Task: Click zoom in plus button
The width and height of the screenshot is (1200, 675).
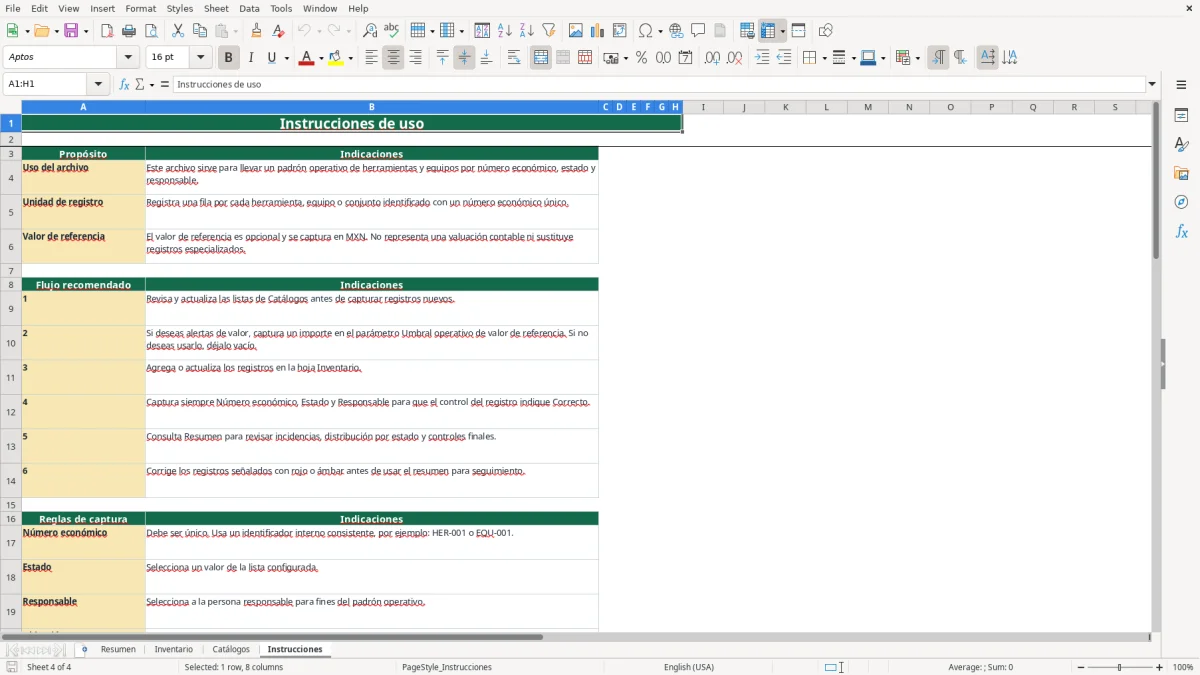Action: (1160, 667)
